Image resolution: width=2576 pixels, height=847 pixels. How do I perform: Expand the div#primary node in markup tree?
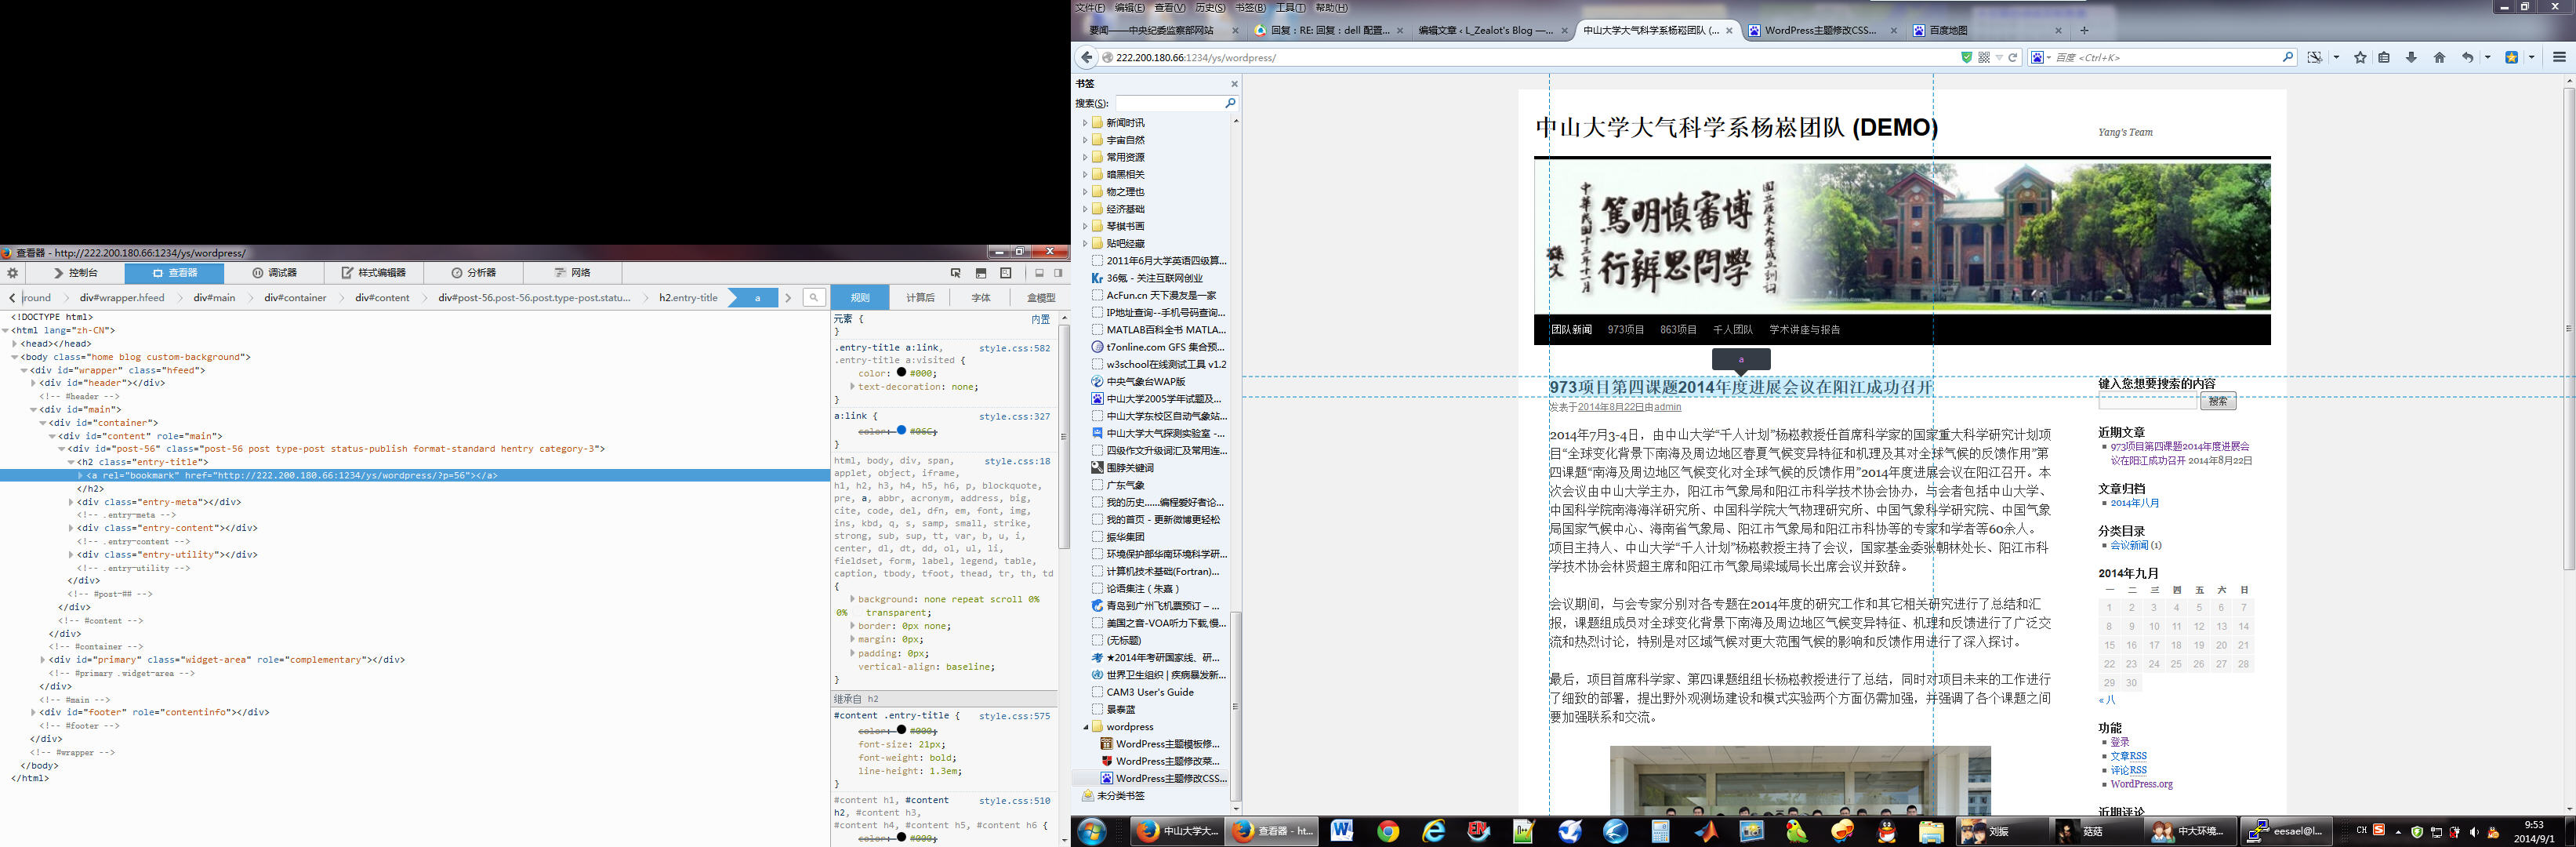(43, 660)
